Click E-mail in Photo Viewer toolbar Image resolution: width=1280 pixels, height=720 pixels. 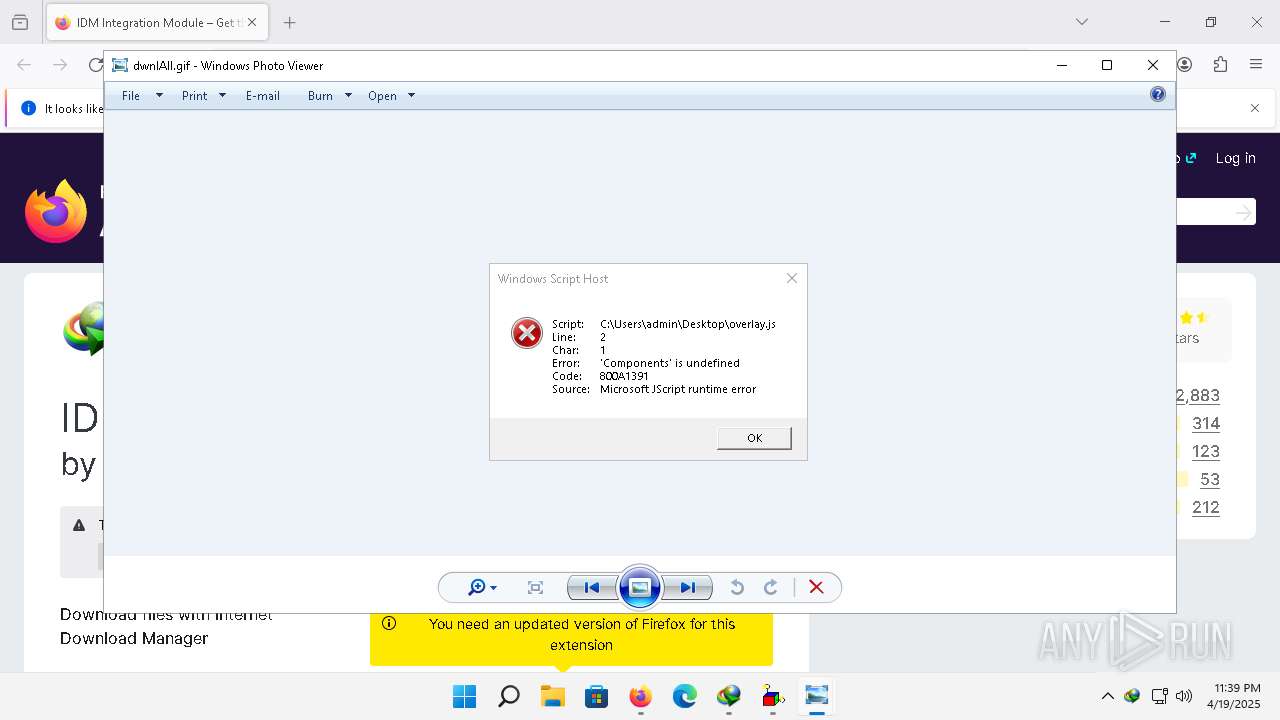click(x=263, y=96)
